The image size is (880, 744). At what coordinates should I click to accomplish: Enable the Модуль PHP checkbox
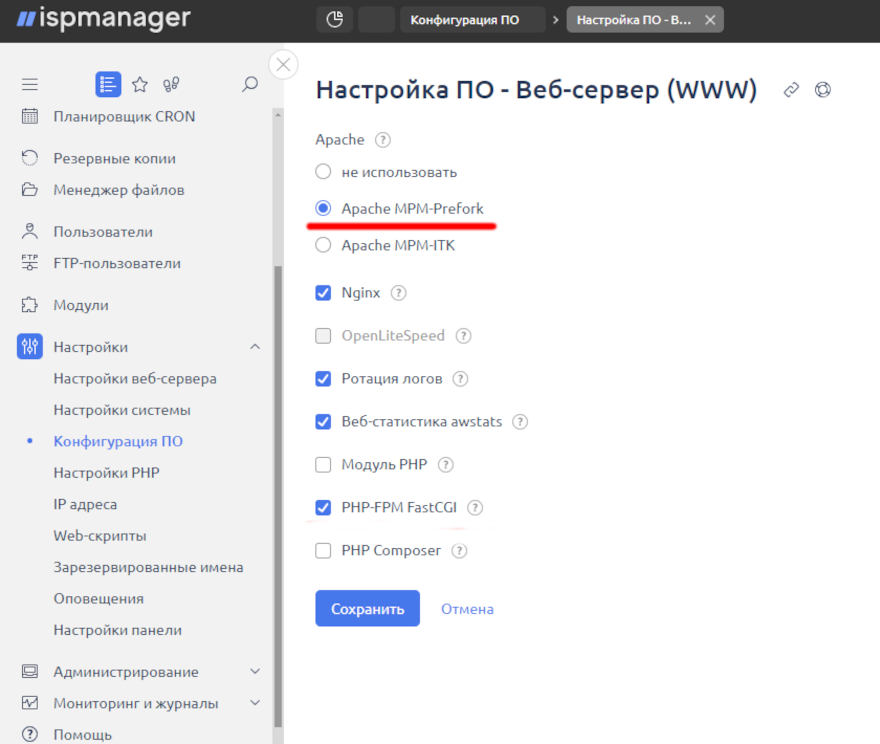[323, 464]
